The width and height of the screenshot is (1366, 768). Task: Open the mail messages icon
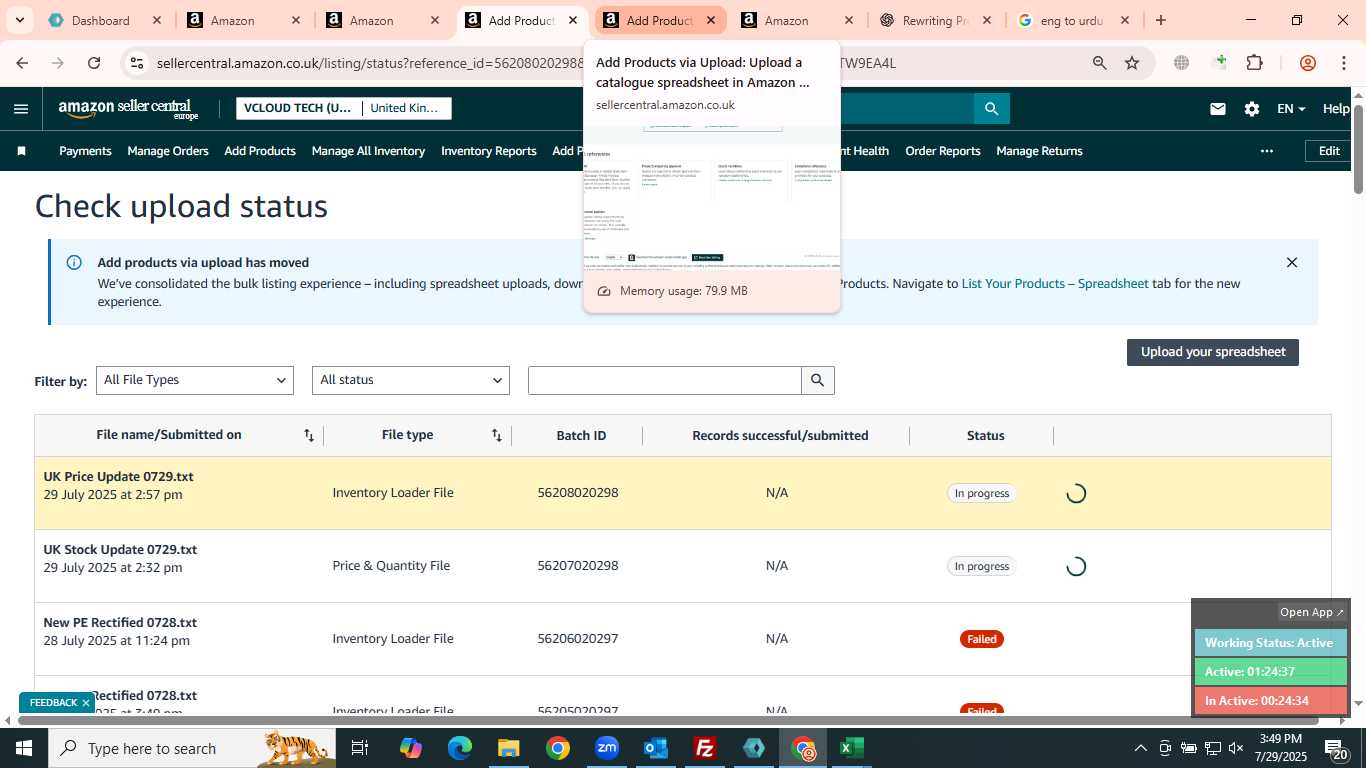click(1217, 109)
